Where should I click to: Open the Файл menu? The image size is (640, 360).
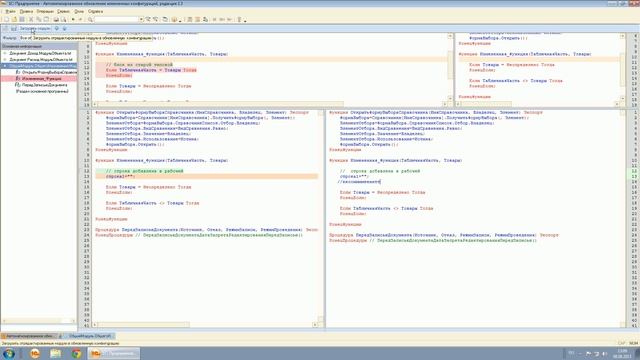coord(10,11)
